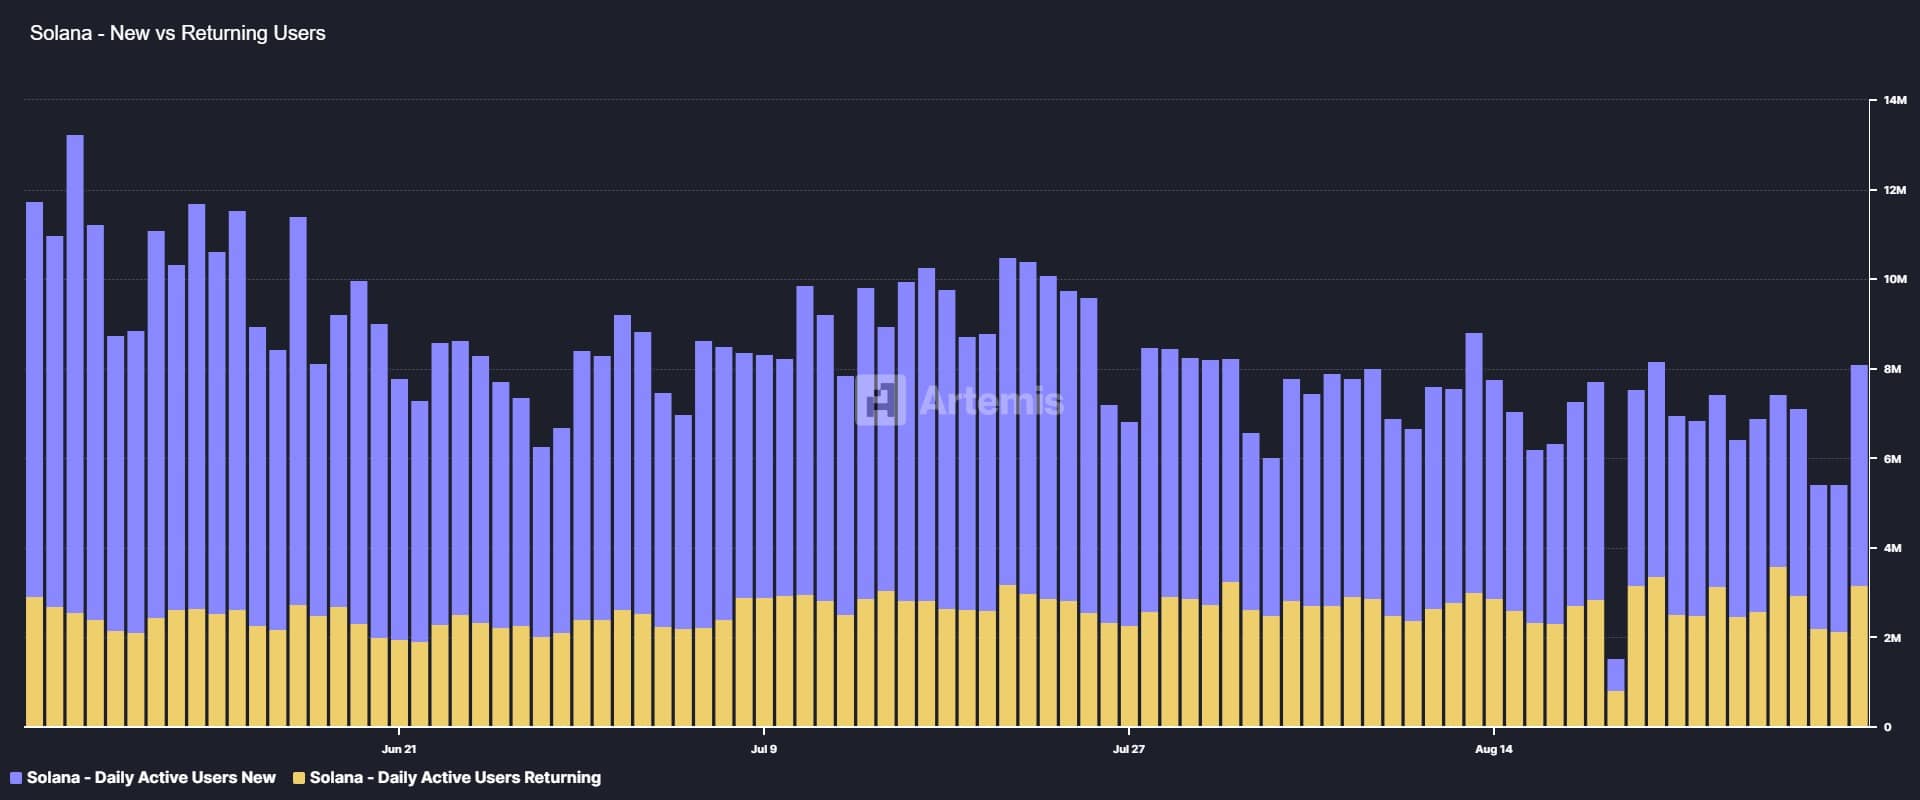Click the 0 y-axis label

(x=1887, y=727)
